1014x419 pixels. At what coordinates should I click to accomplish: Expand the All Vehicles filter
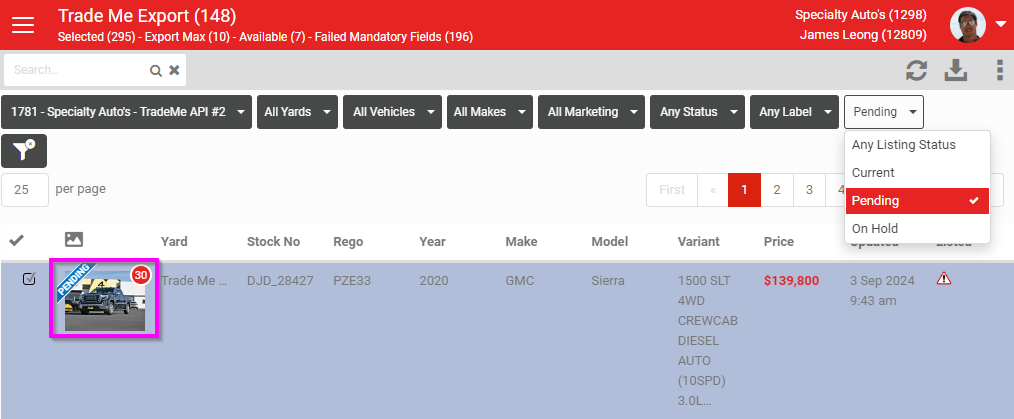pos(393,112)
